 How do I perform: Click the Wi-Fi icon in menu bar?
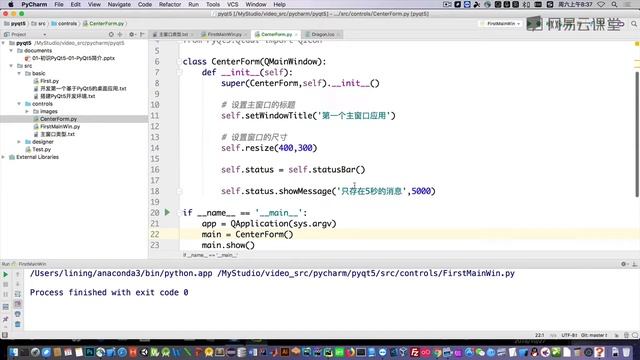(x=601, y=4)
